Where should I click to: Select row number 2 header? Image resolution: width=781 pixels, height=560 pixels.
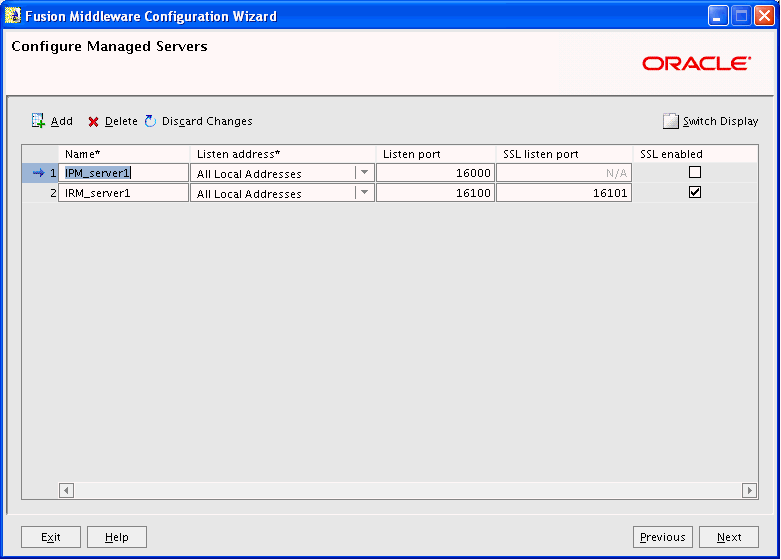click(x=40, y=193)
